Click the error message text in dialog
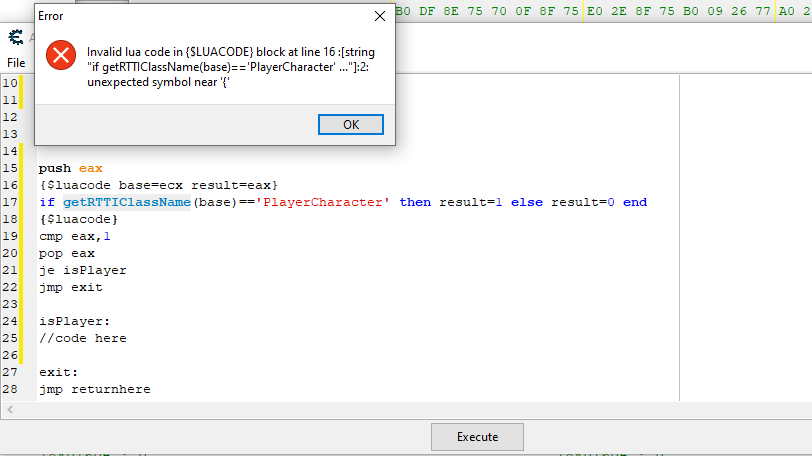 click(x=231, y=67)
